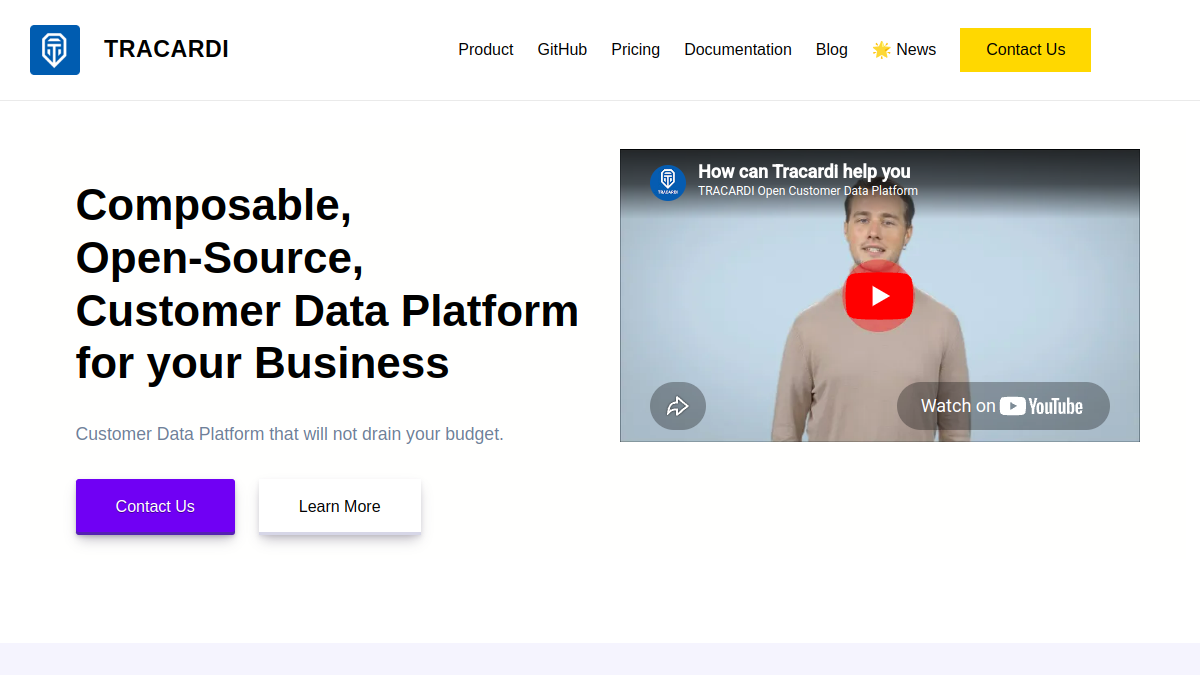Click the channel name TRACARDI Open Customer Data Platform
Viewport: 1200px width, 675px height.
pyautogui.click(x=808, y=191)
